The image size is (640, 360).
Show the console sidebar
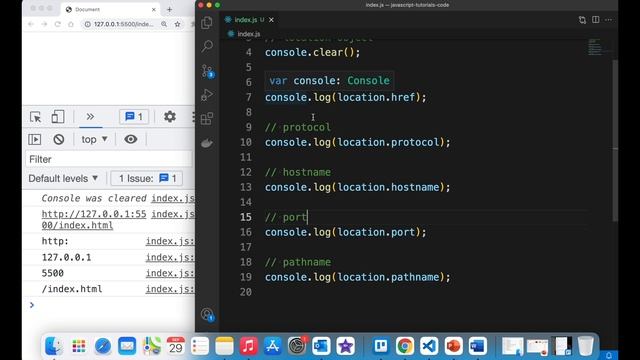35,140
